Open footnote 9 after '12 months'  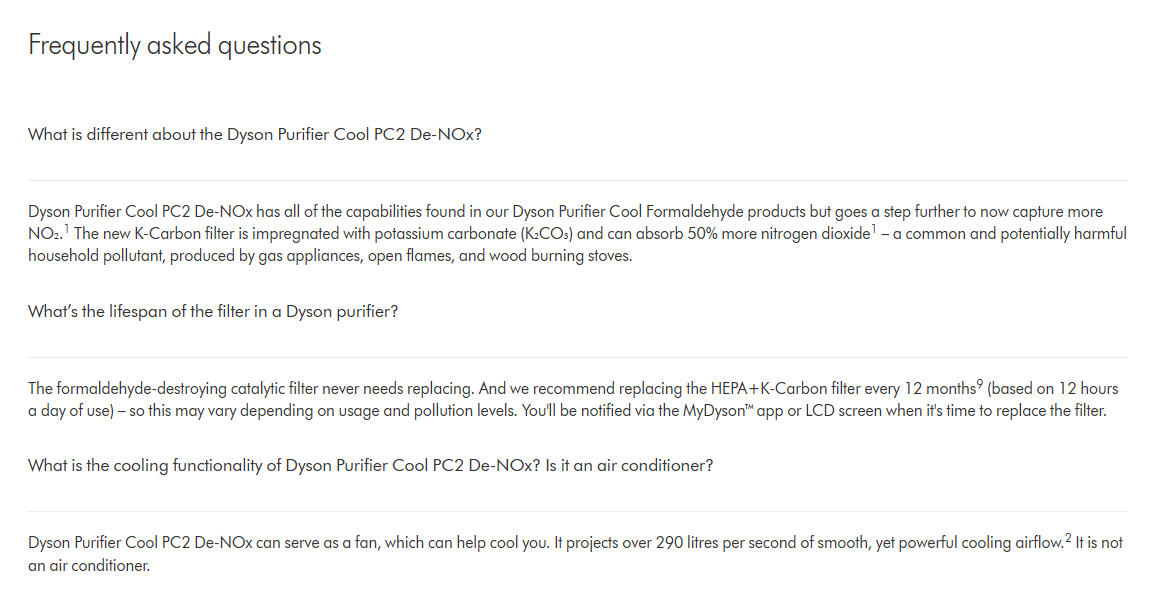(980, 383)
